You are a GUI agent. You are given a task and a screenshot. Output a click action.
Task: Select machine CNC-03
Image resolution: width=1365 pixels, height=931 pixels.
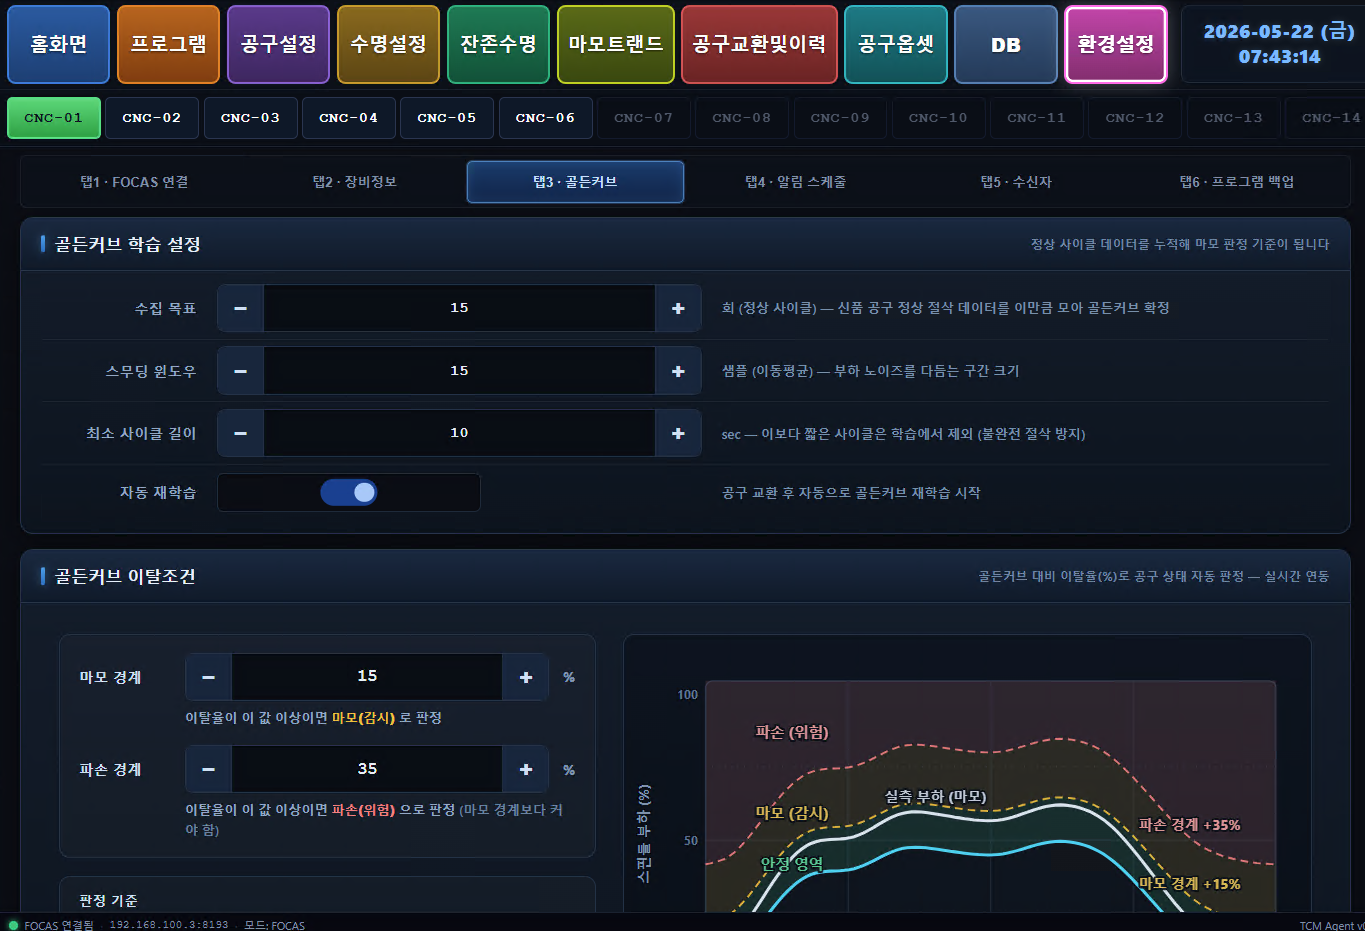[250, 118]
